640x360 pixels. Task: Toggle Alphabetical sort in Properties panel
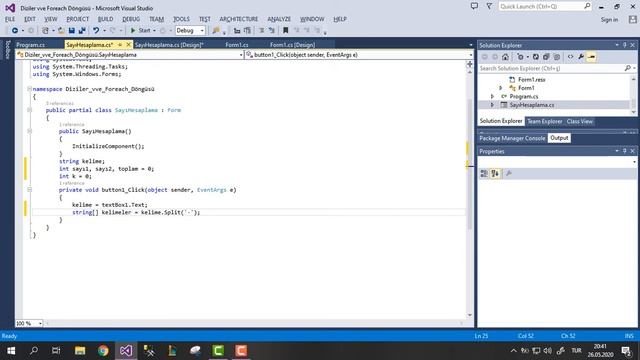(x=495, y=174)
